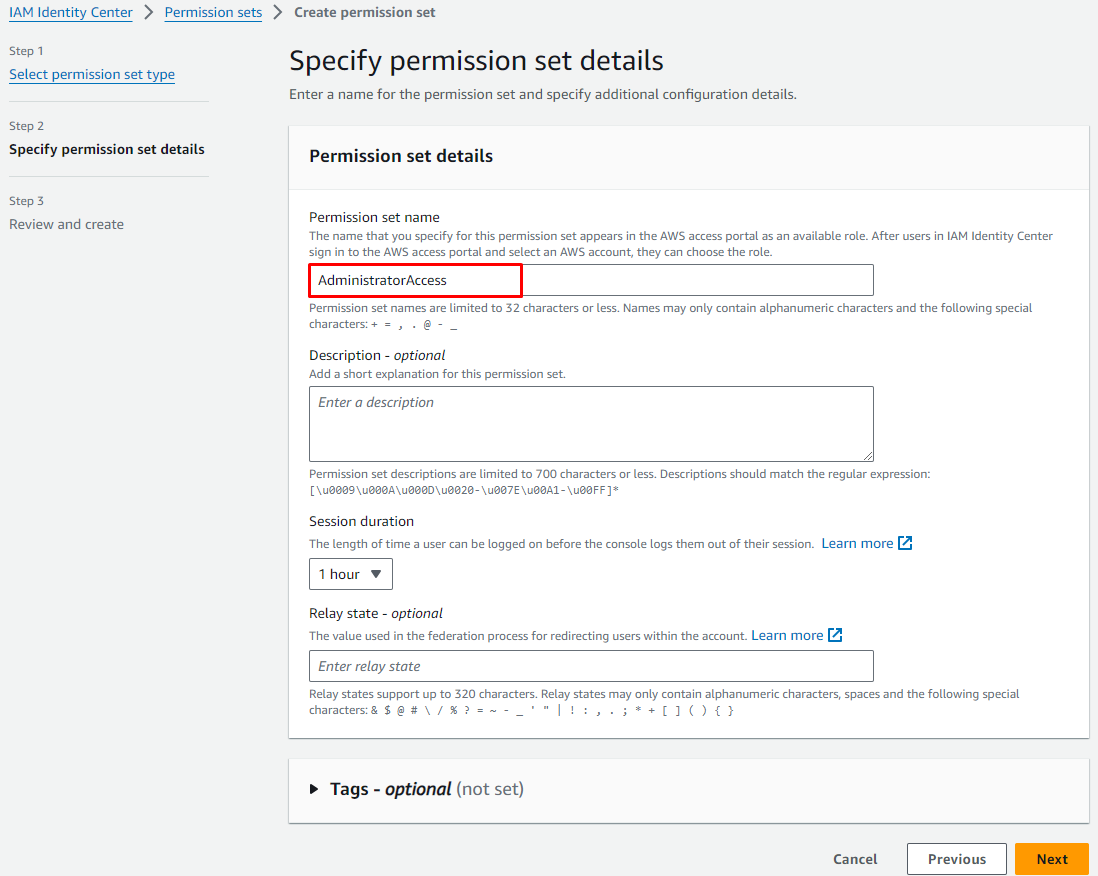Click external link icon beside Relay state Learn more
This screenshot has height=876, width=1098.
click(x=835, y=636)
